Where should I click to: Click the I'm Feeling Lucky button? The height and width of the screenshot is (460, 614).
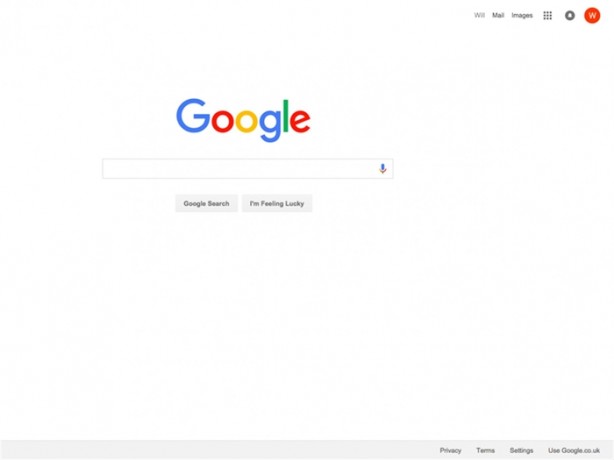click(277, 204)
